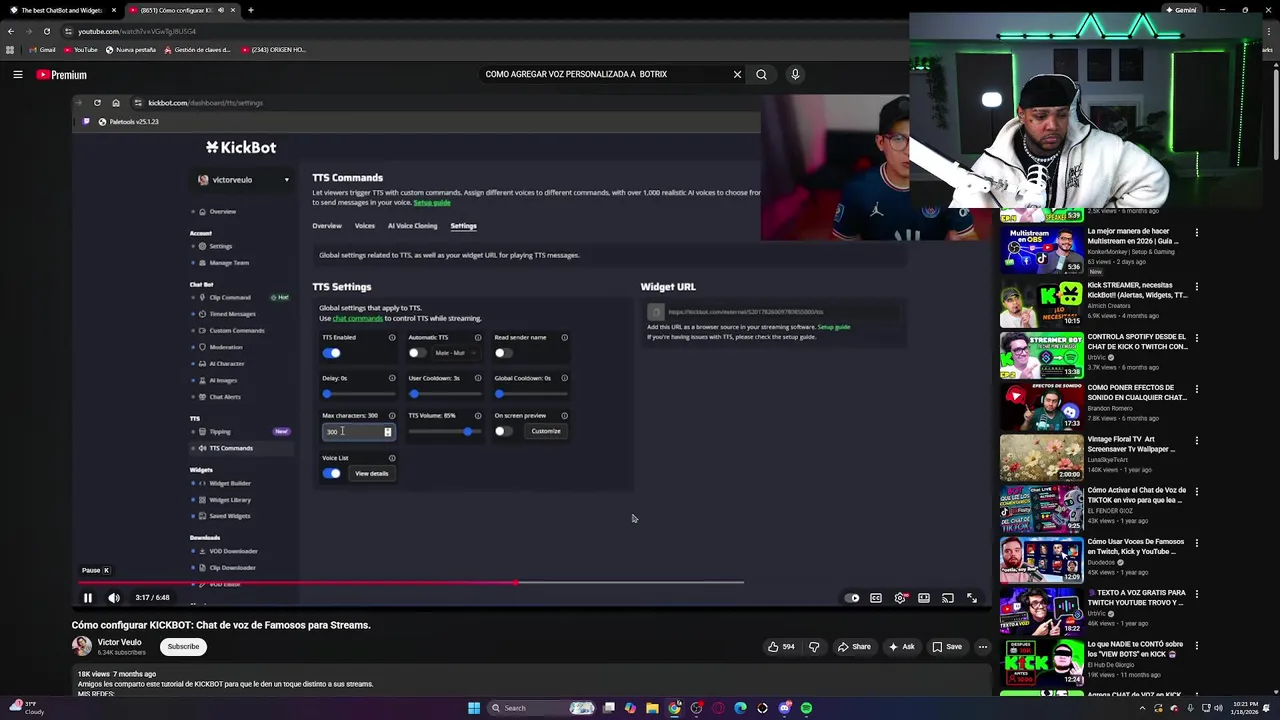Mute the video using the speaker icon

114,598
